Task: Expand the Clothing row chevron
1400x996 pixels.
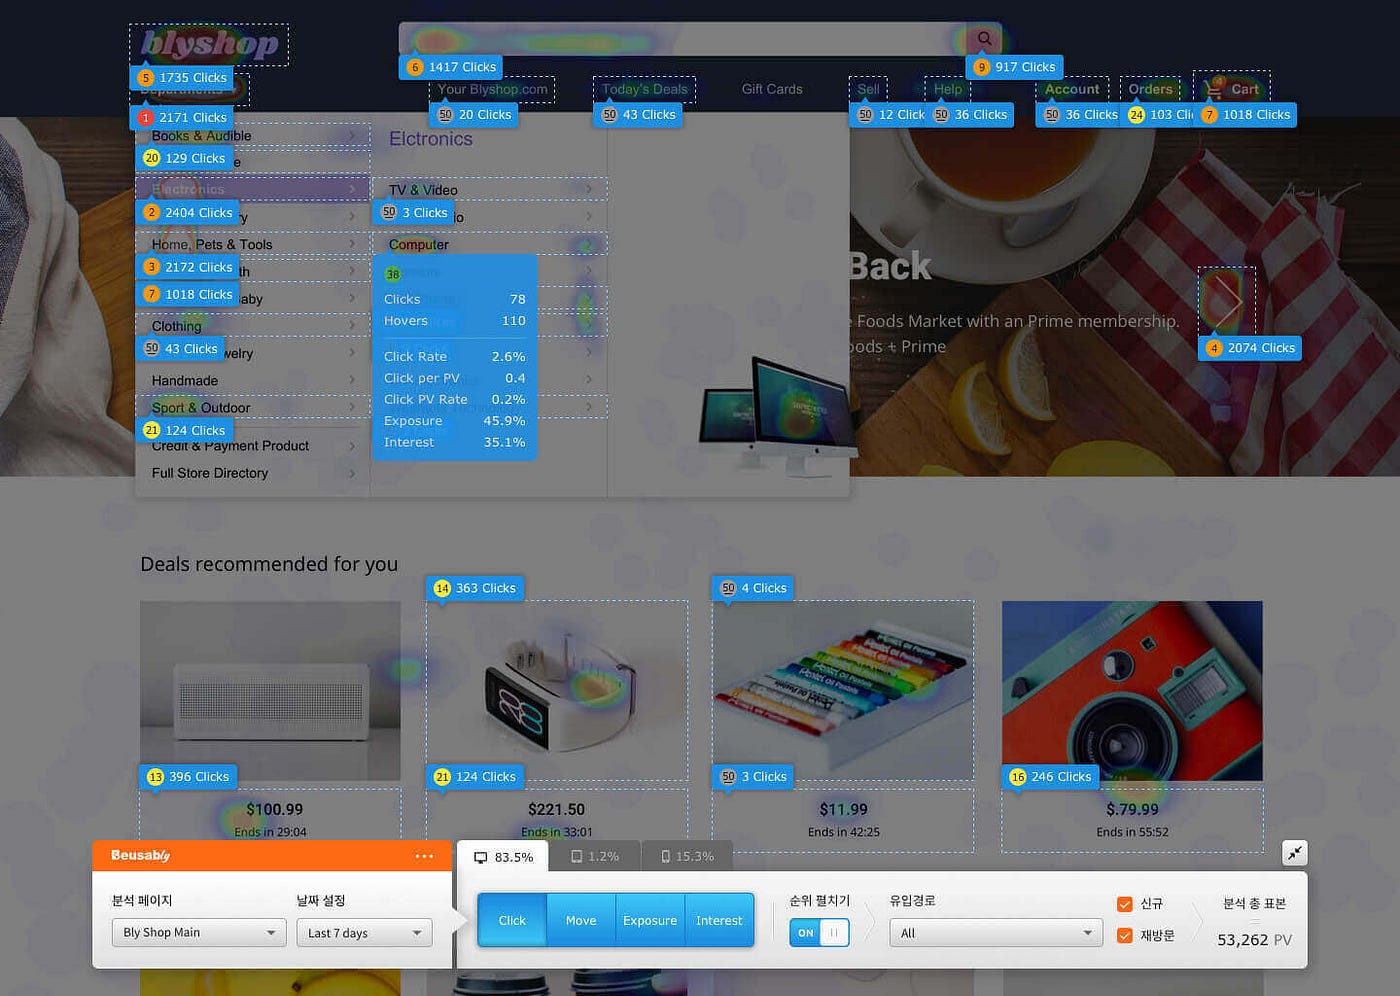Action: [352, 325]
